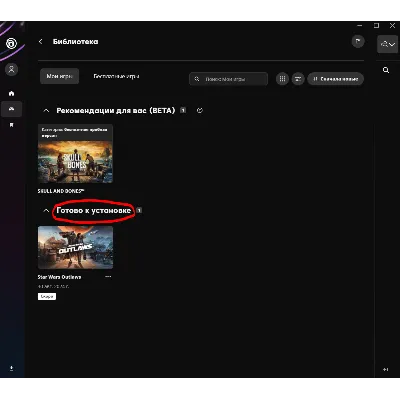
Task: Collapse the Готово к установке section
Action: [46, 211]
